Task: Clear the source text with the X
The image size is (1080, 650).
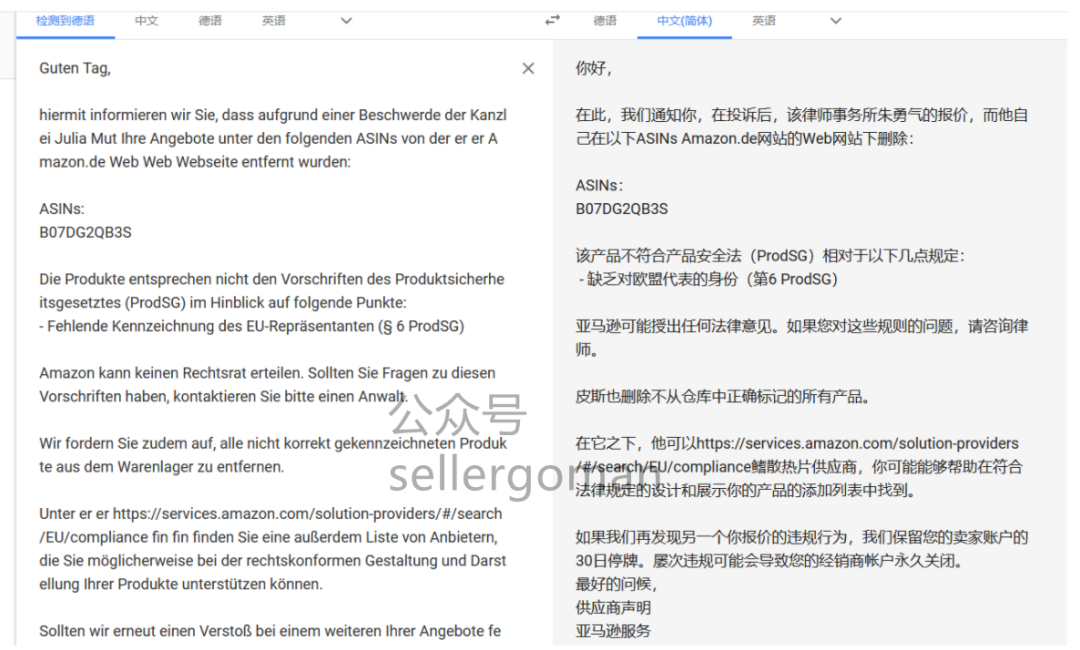Action: [x=528, y=68]
